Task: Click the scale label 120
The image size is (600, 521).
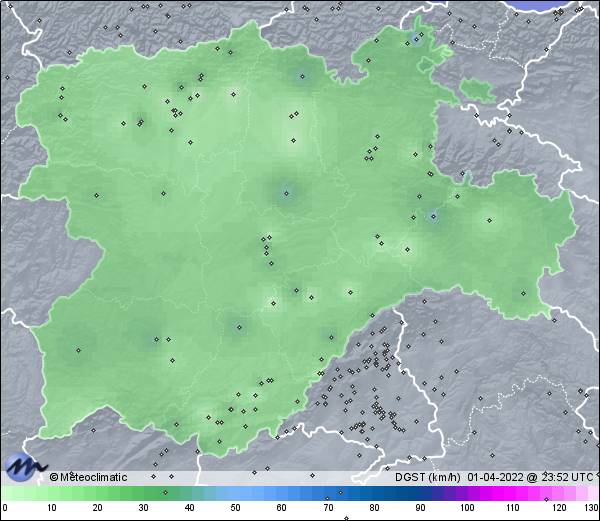Action: point(559,508)
